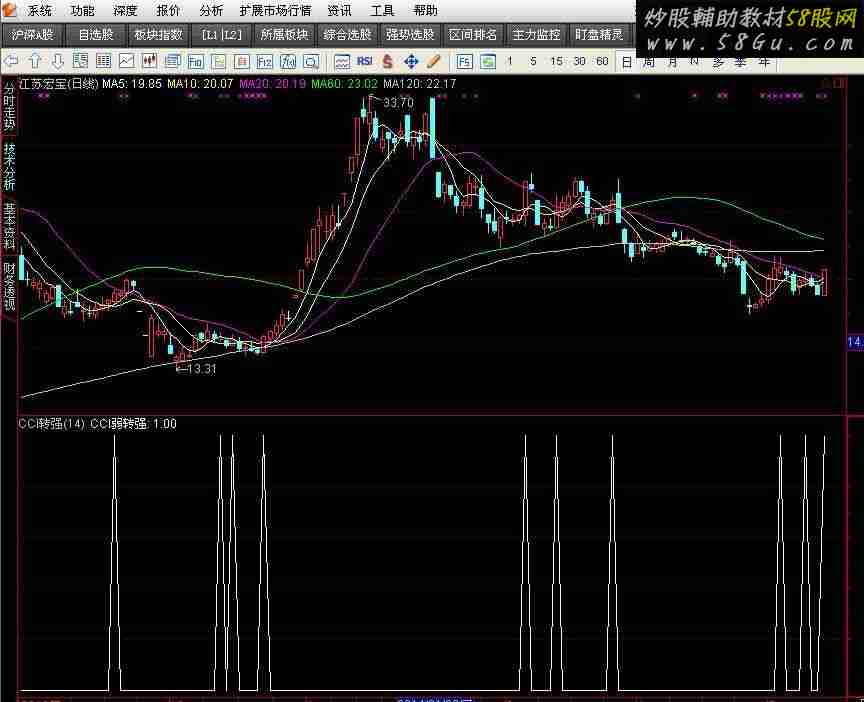The width and height of the screenshot is (864, 702).
Task: Open the table grid view icon
Action: point(104,62)
